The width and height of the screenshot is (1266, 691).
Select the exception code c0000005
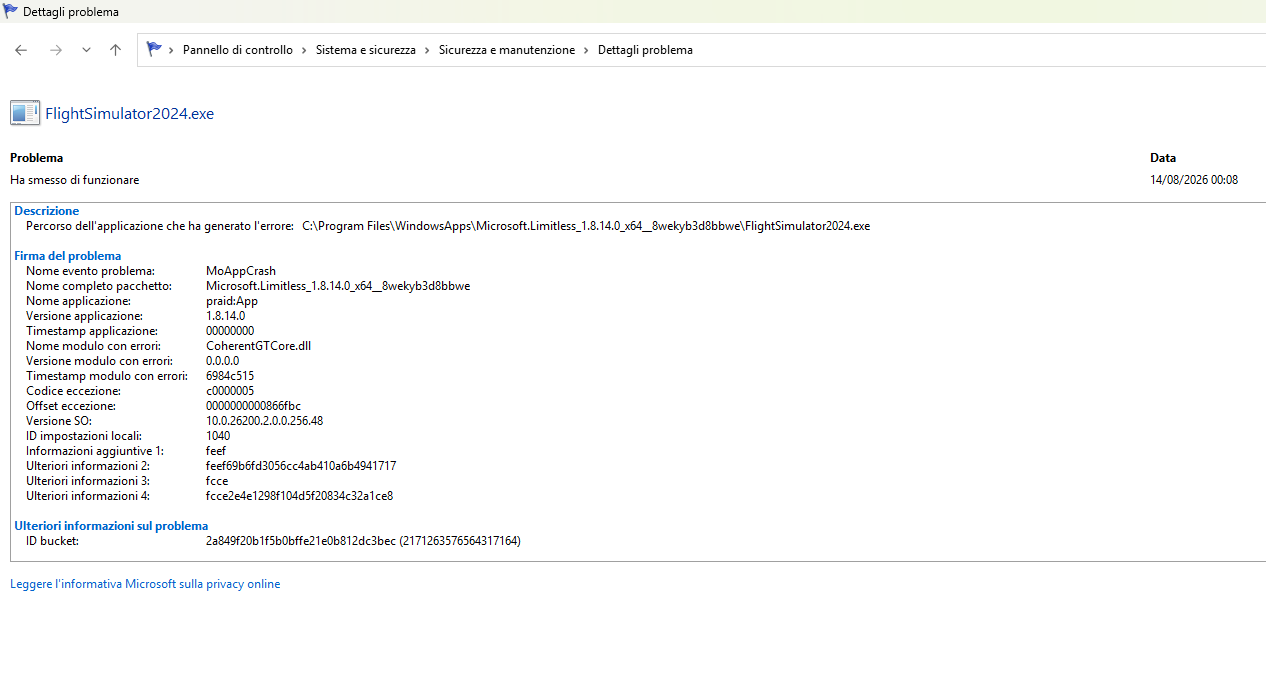tap(230, 391)
